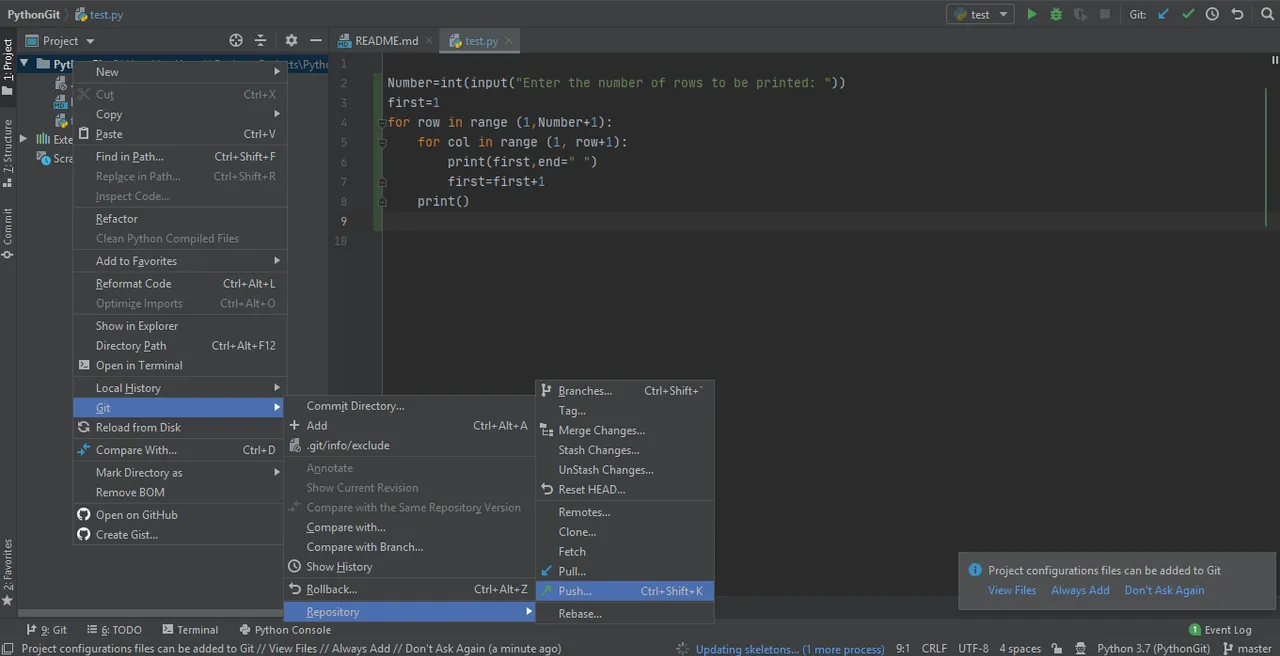Image resolution: width=1280 pixels, height=656 pixels.
Task: Commit changes using the green checkmark icon
Action: coord(1188,14)
